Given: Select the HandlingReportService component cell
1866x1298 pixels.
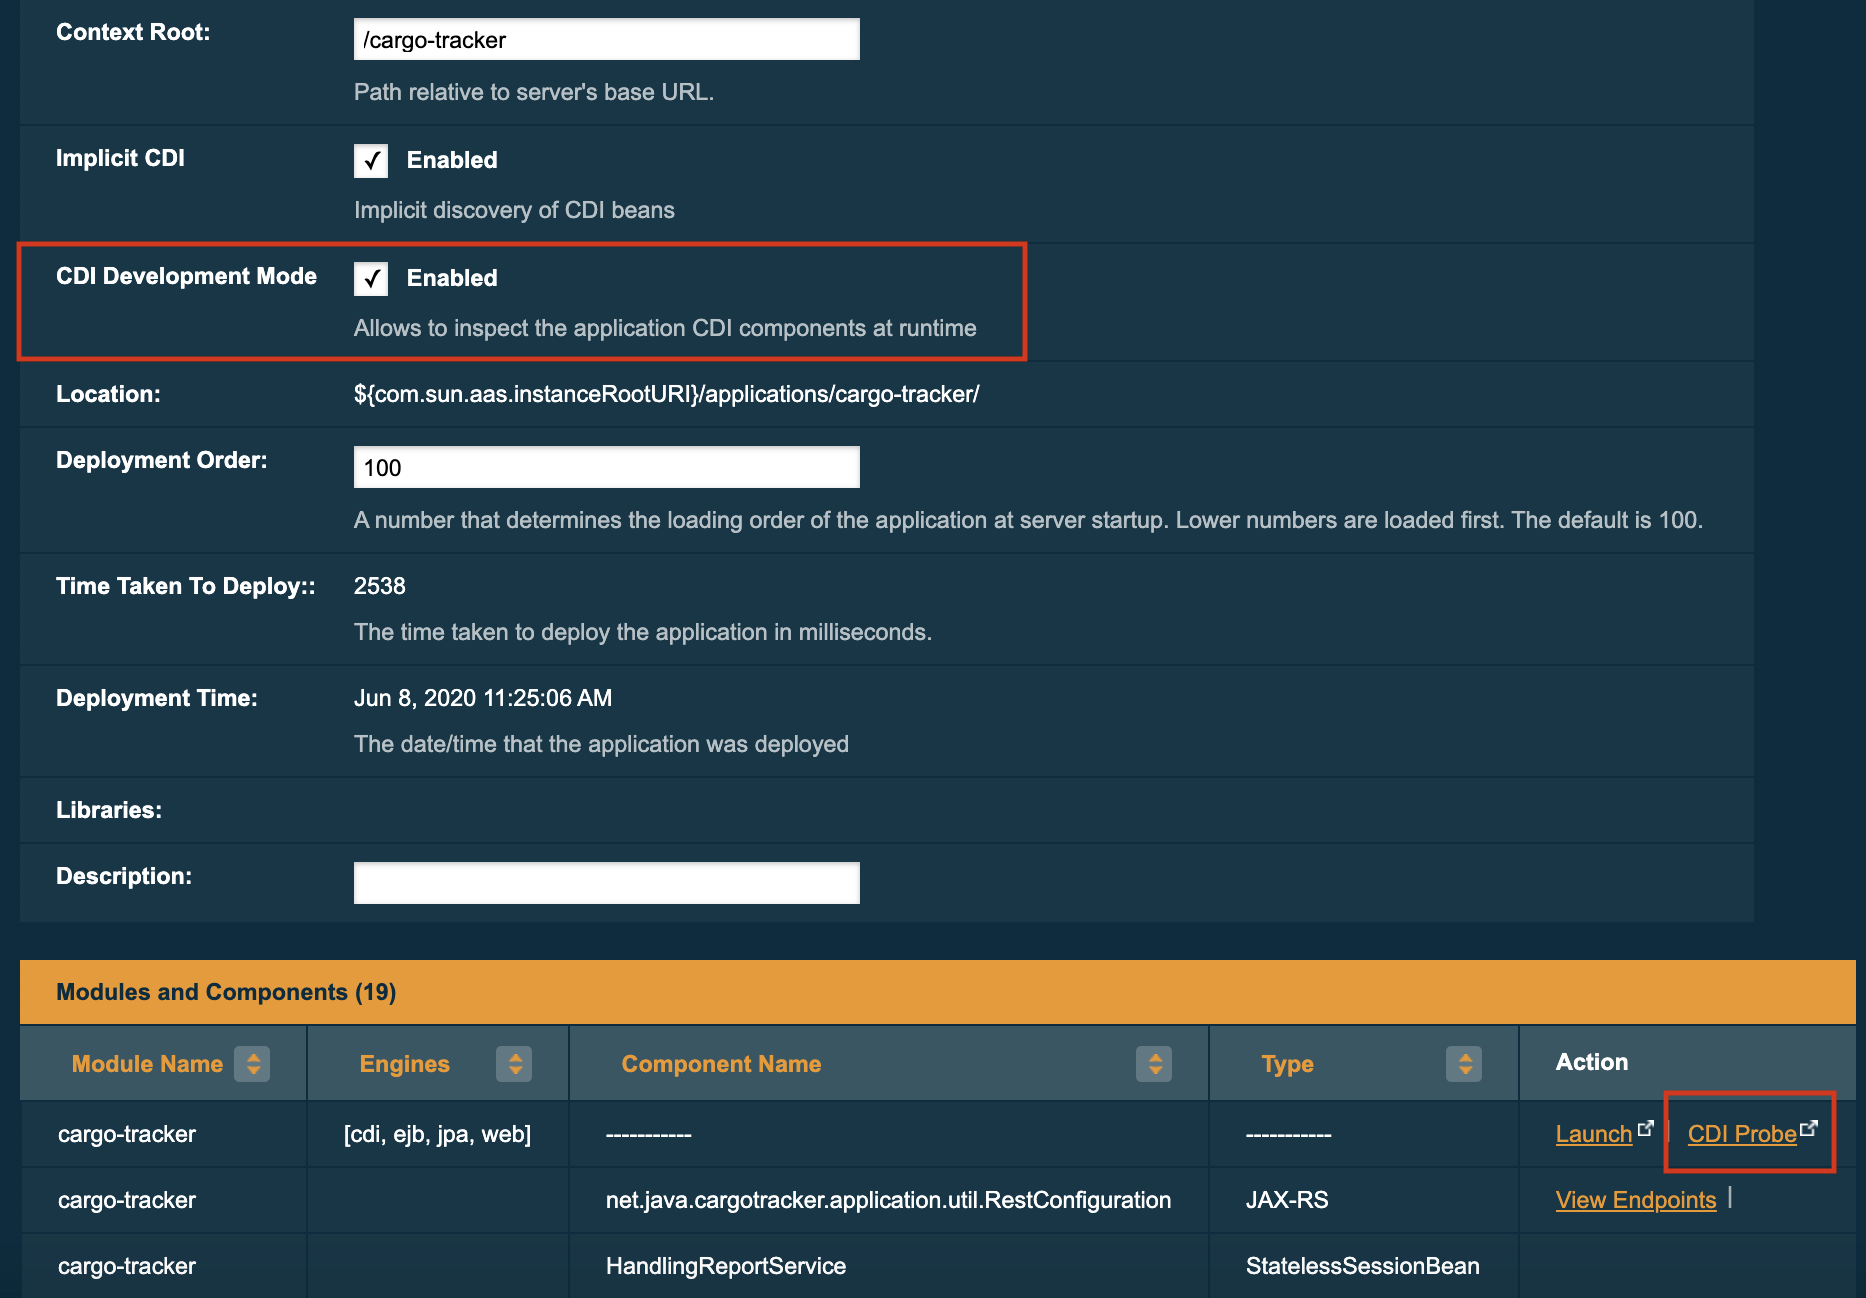Looking at the screenshot, I should click(x=725, y=1266).
